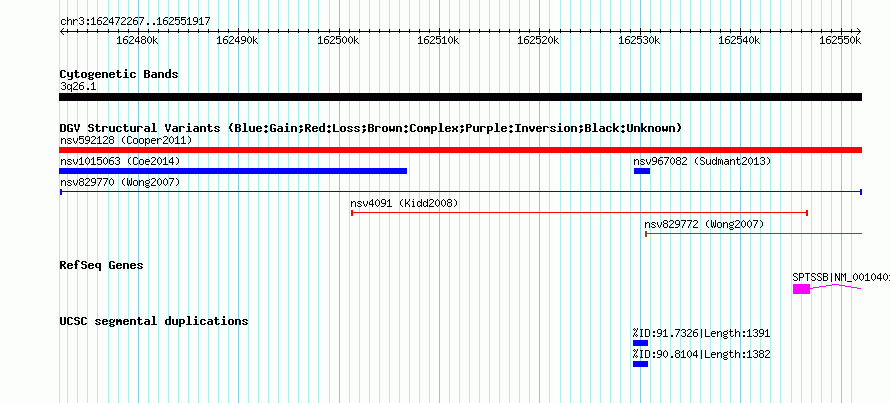
Task: Select the Cytogenetic Bands track title
Action: coord(119,74)
